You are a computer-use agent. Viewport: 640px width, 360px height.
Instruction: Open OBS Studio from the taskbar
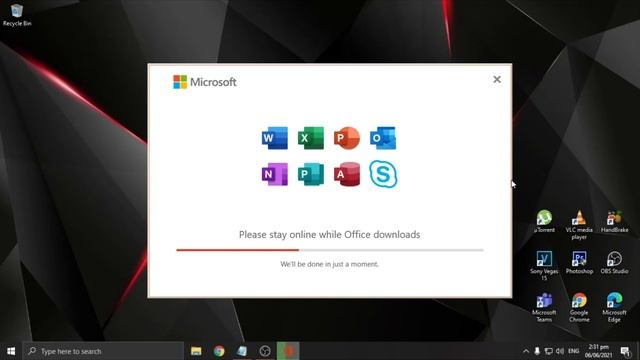(265, 351)
